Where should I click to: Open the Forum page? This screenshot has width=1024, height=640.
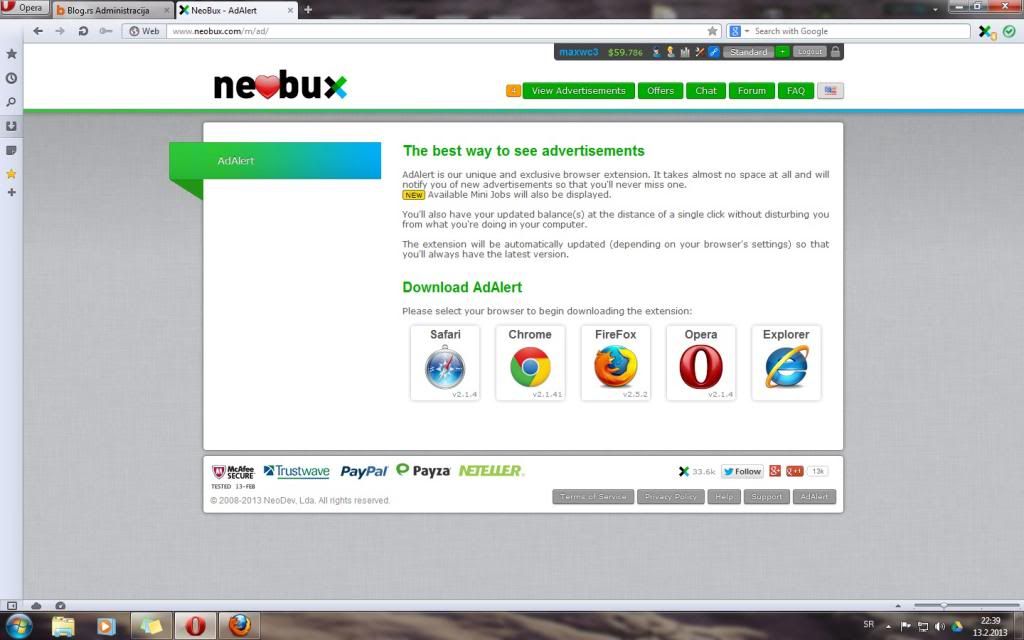click(752, 91)
